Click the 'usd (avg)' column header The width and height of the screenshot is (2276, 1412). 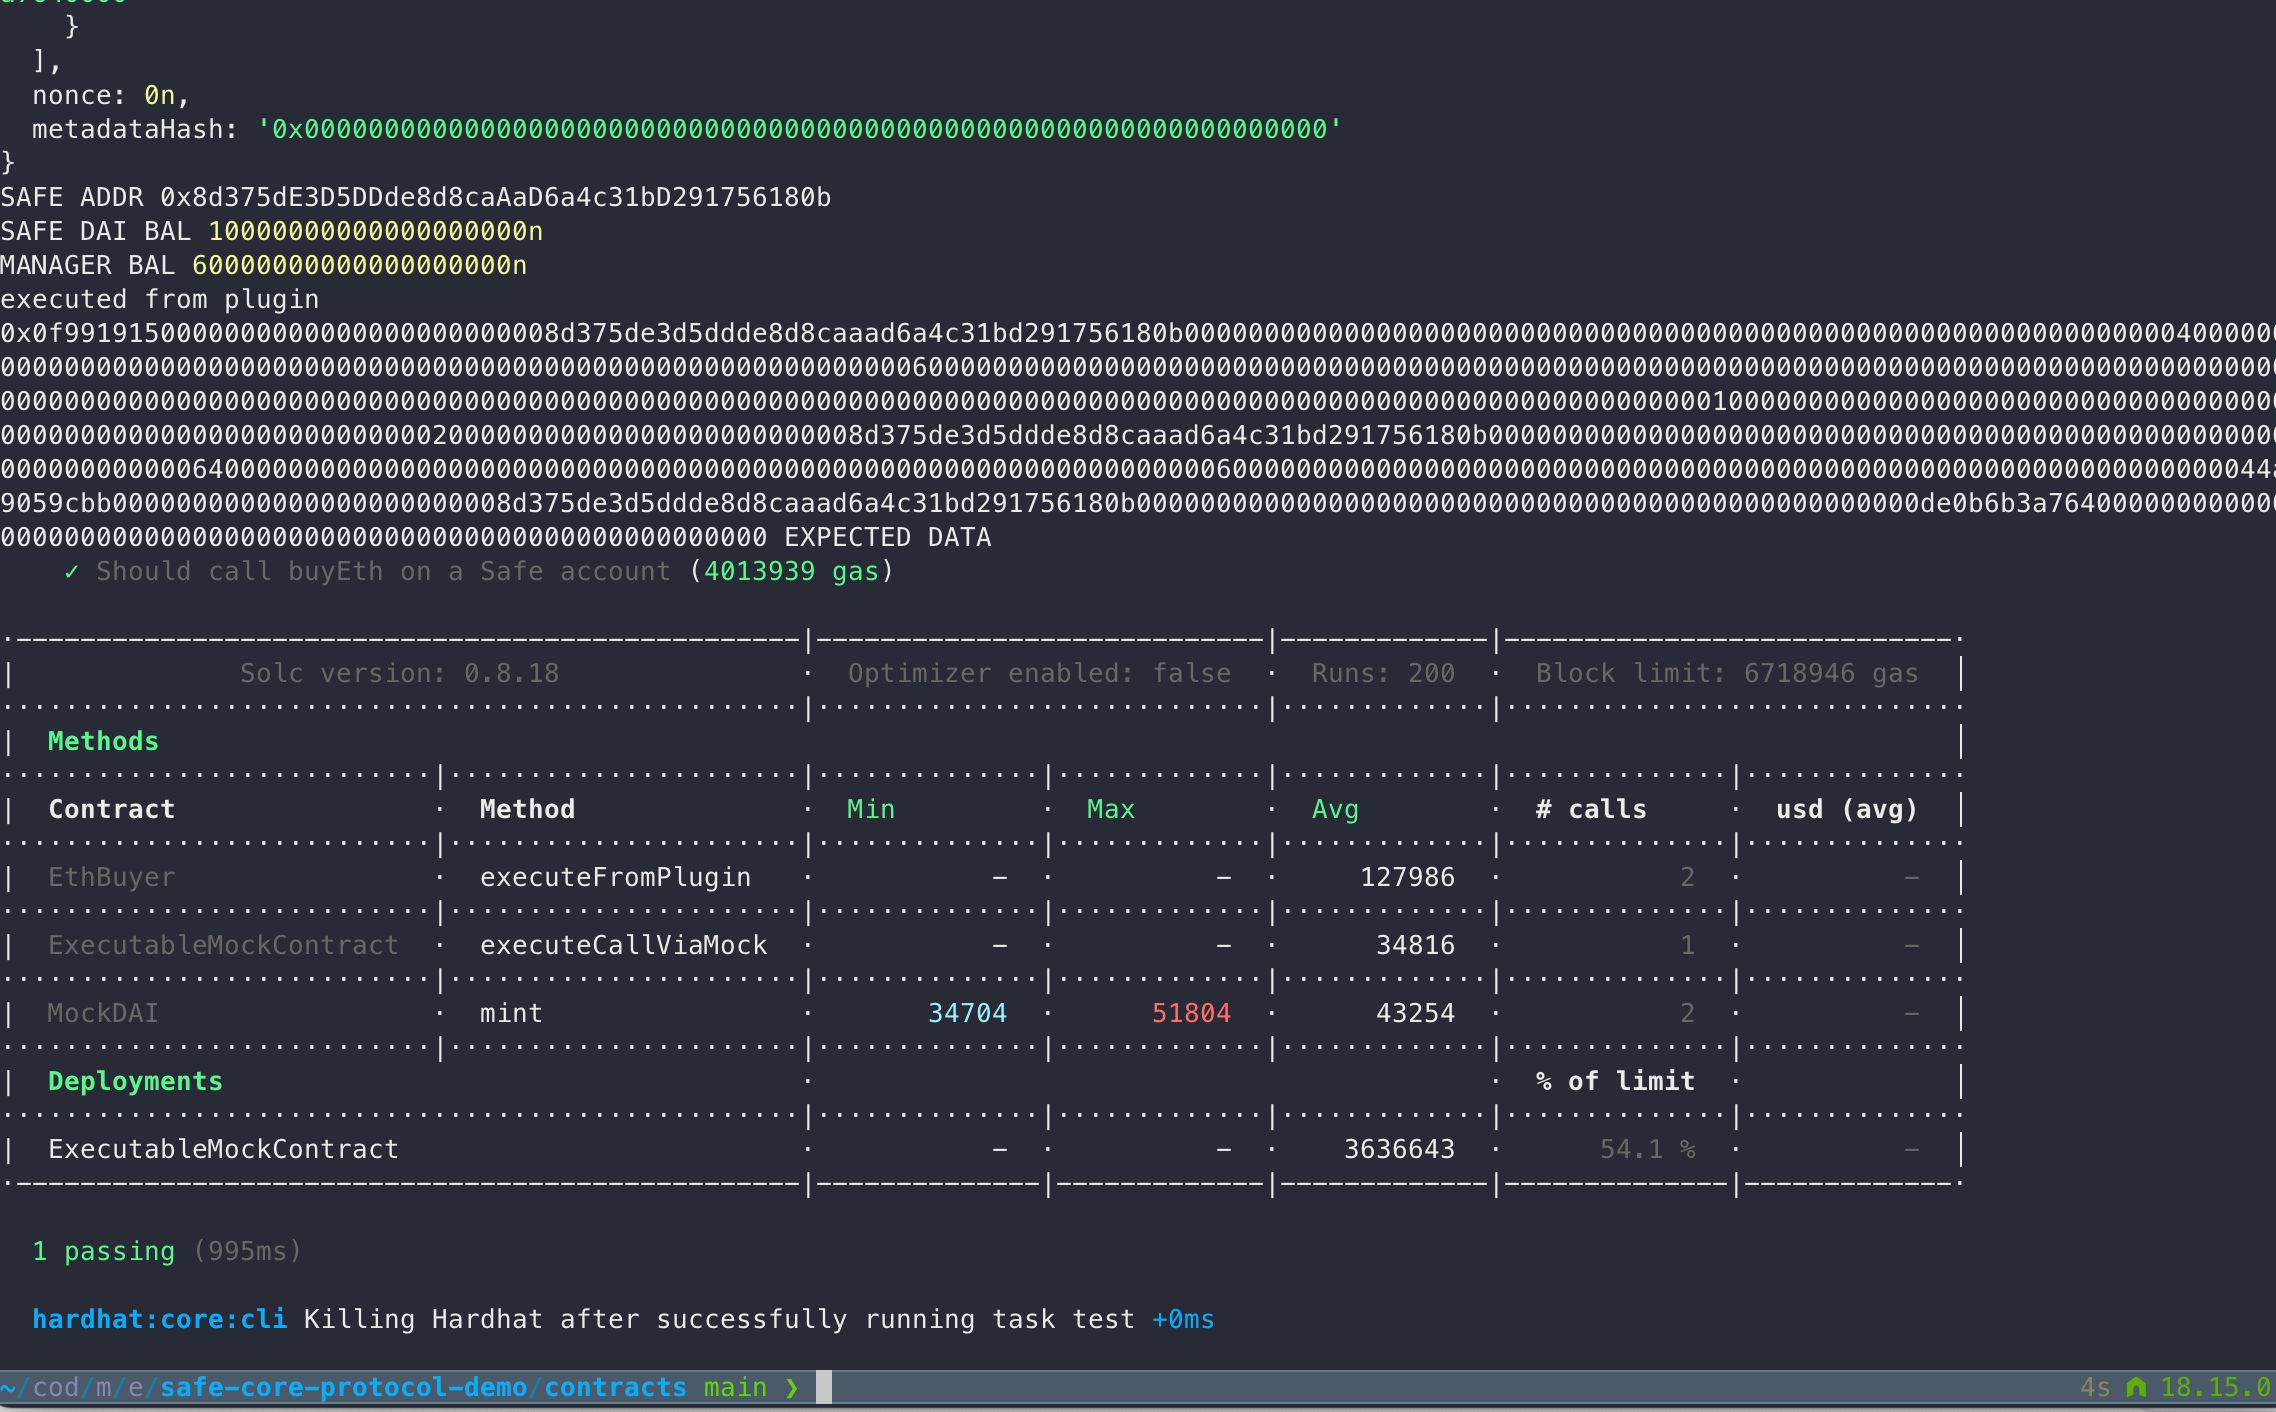pyautogui.click(x=1848, y=809)
